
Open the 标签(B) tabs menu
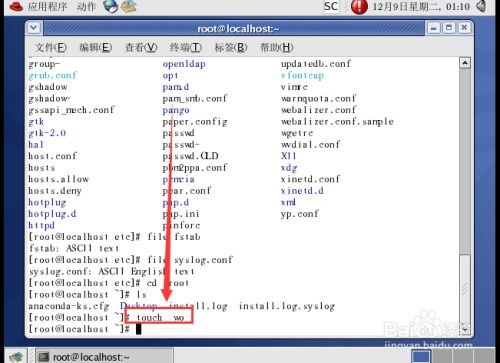(x=231, y=47)
